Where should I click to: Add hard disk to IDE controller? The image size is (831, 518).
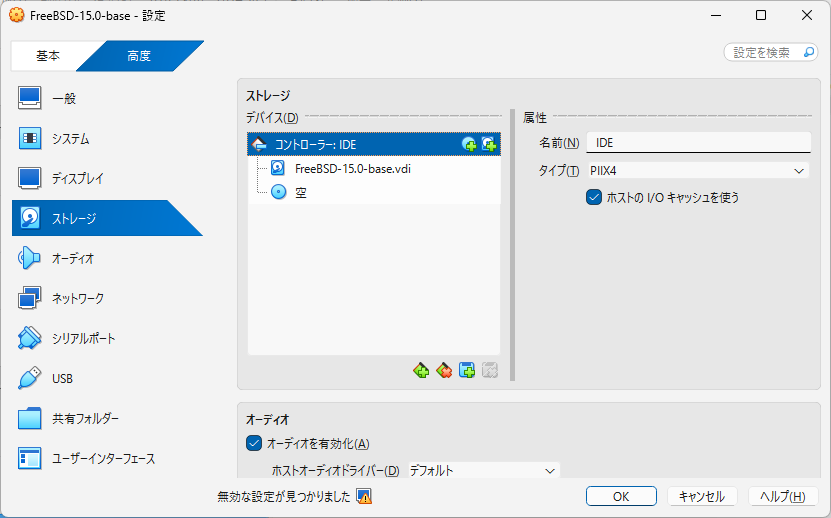tap(489, 144)
